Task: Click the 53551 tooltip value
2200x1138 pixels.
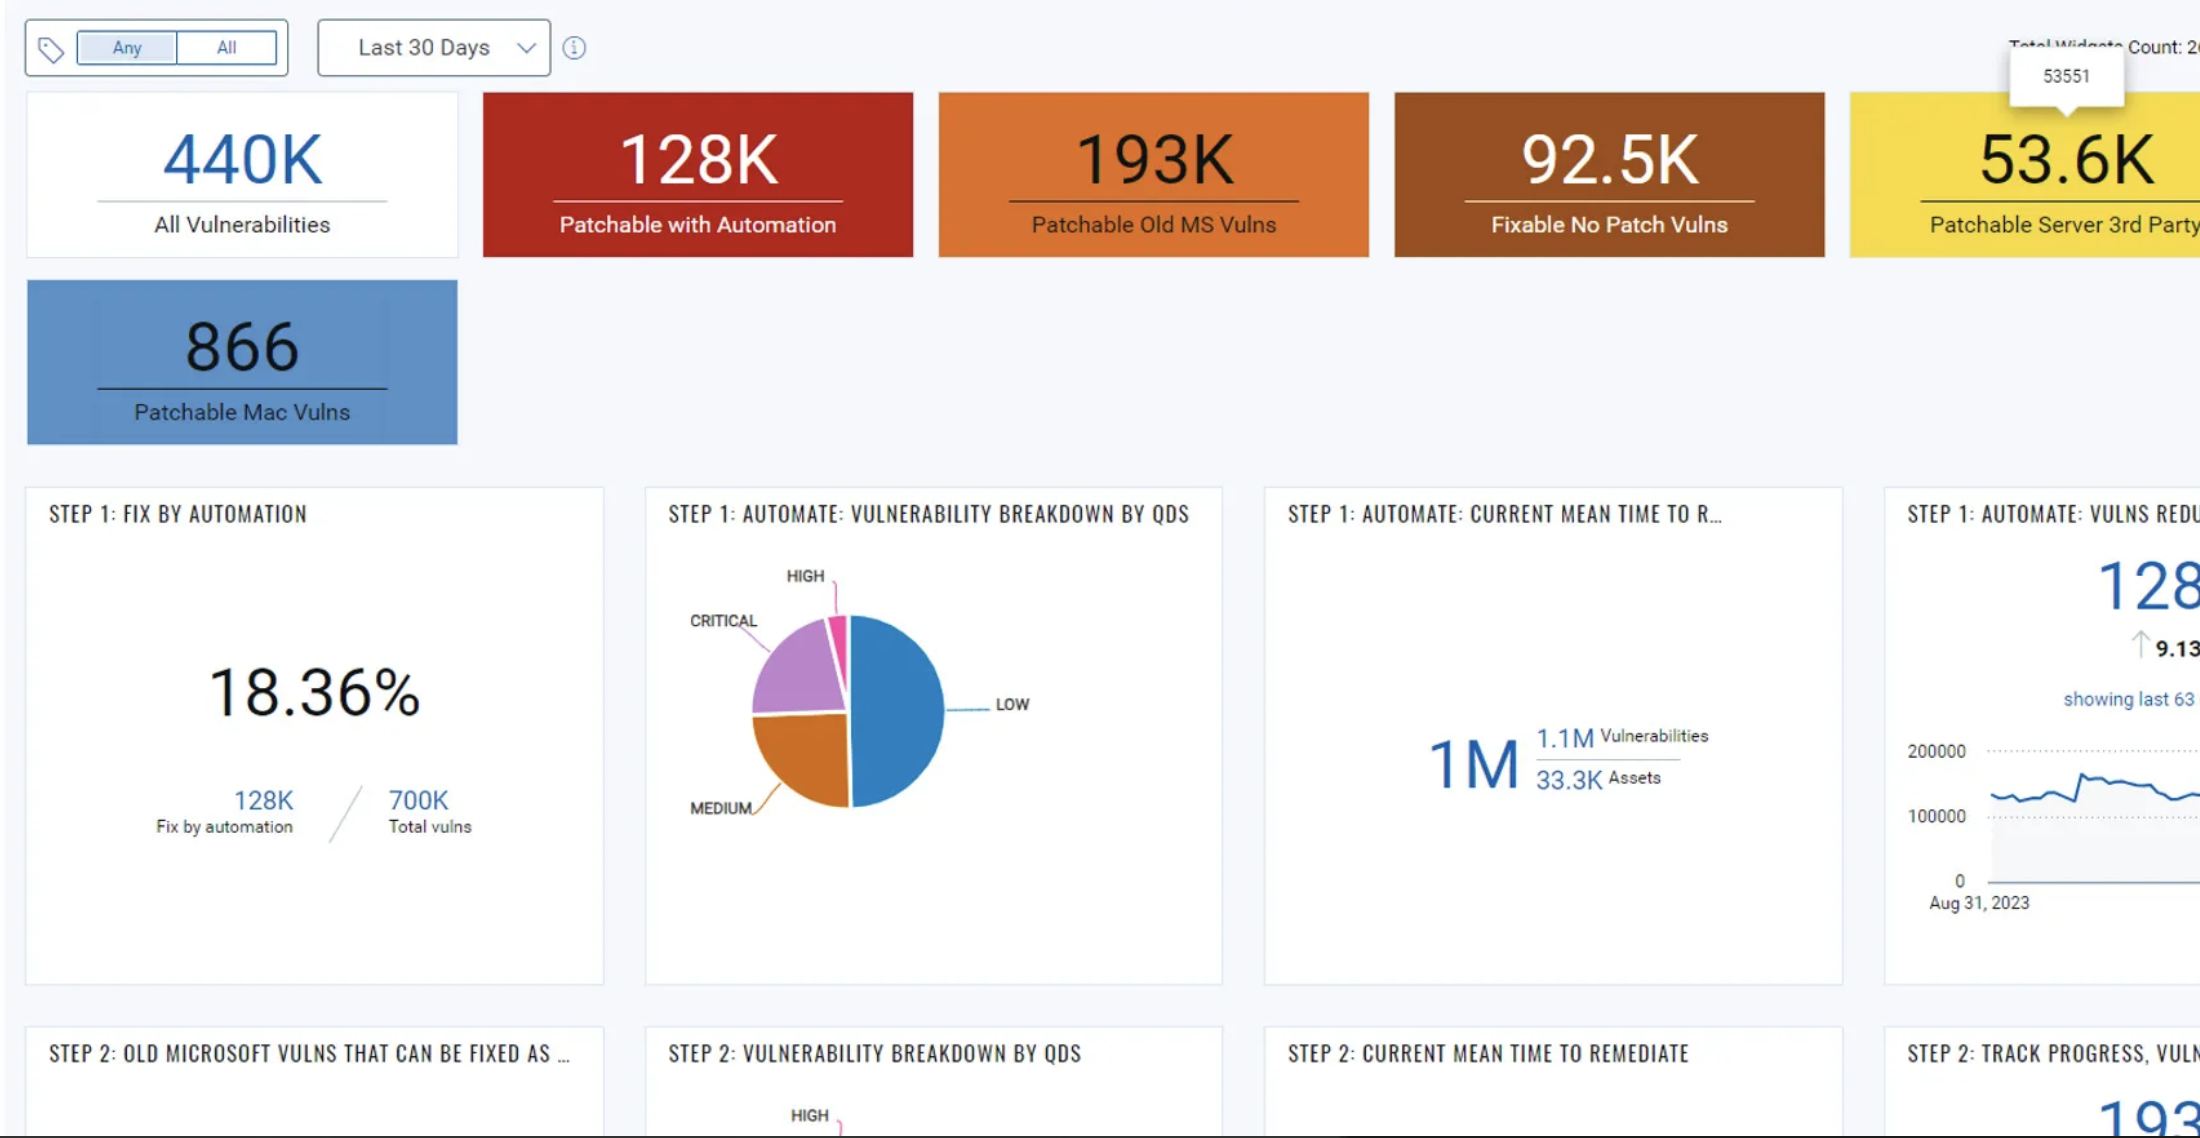Action: click(2066, 76)
